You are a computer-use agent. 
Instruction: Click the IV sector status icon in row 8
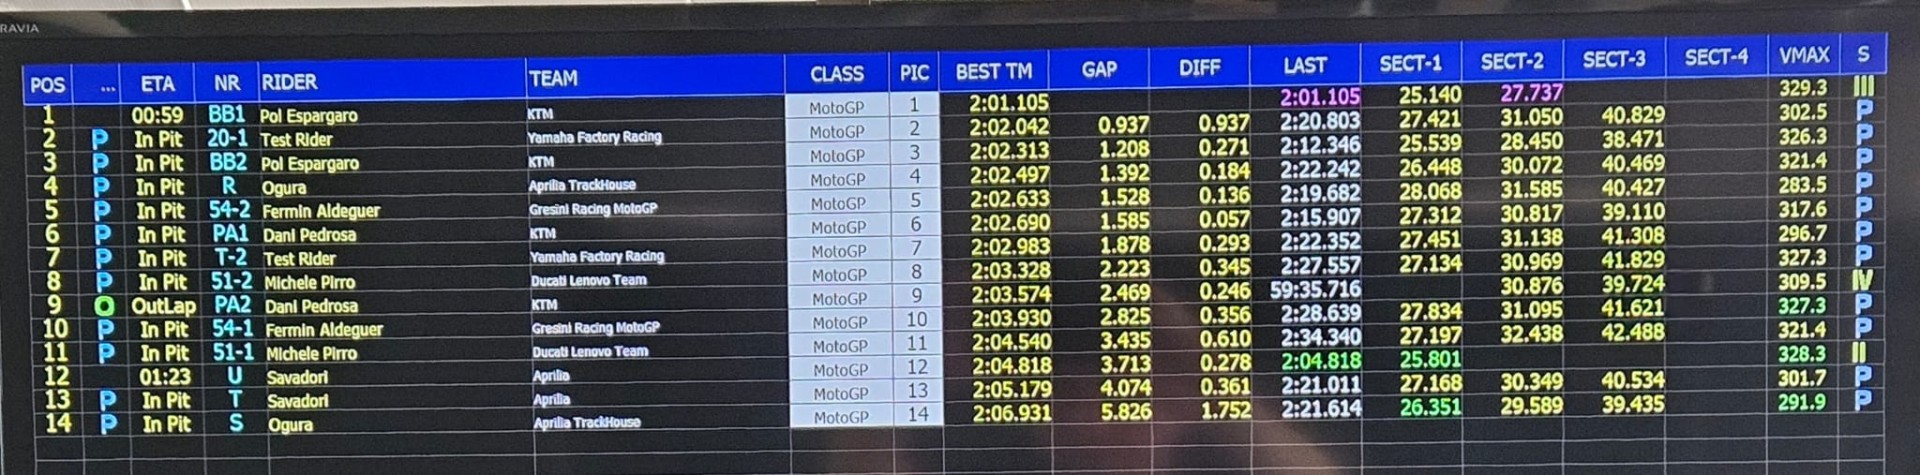[x=1863, y=281]
